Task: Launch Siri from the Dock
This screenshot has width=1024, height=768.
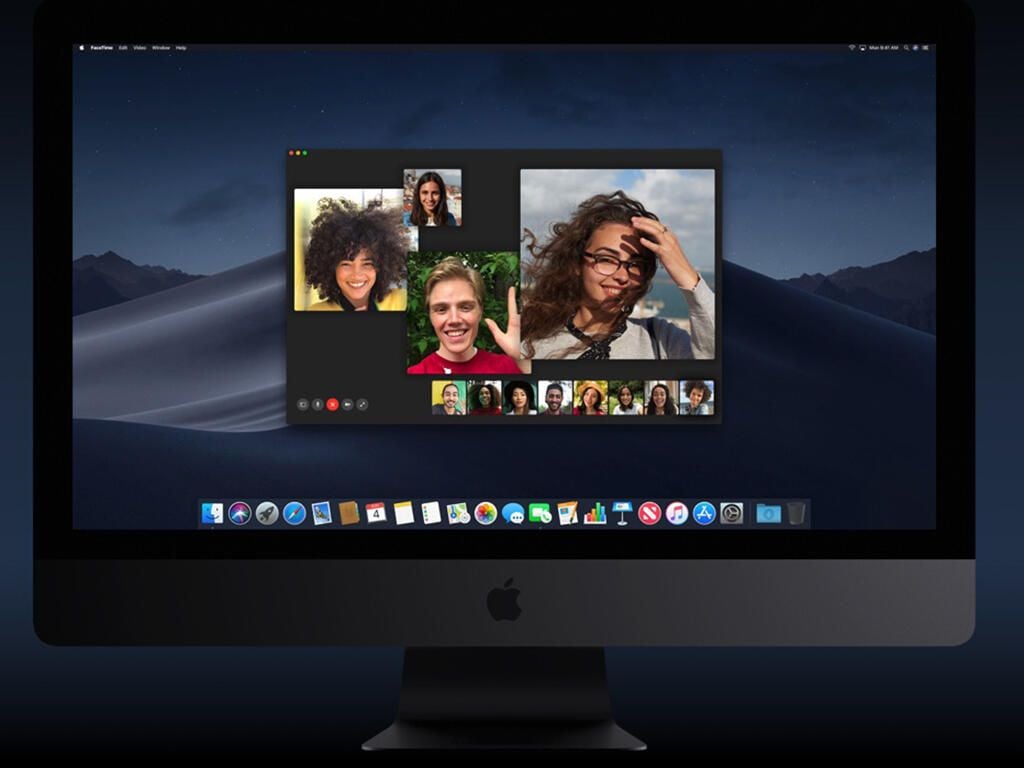Action: coord(240,513)
